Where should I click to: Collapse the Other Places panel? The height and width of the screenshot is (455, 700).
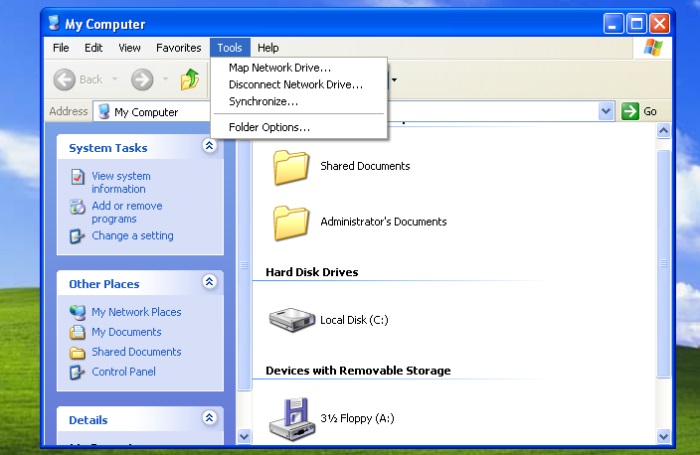(209, 282)
